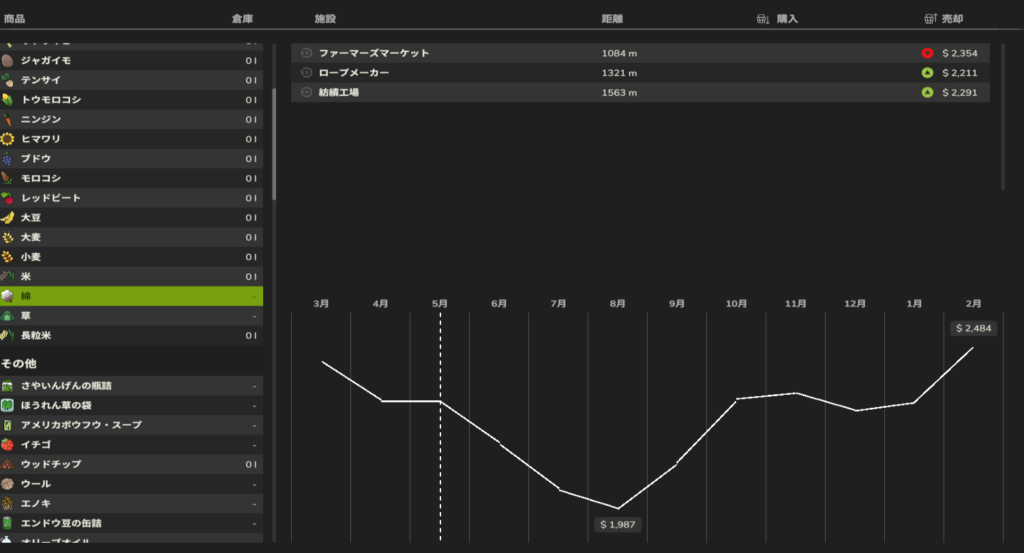The width and height of the screenshot is (1024, 553).
Task: Click the red falling-price icon for ファーマーズマーケット
Action: [x=927, y=53]
